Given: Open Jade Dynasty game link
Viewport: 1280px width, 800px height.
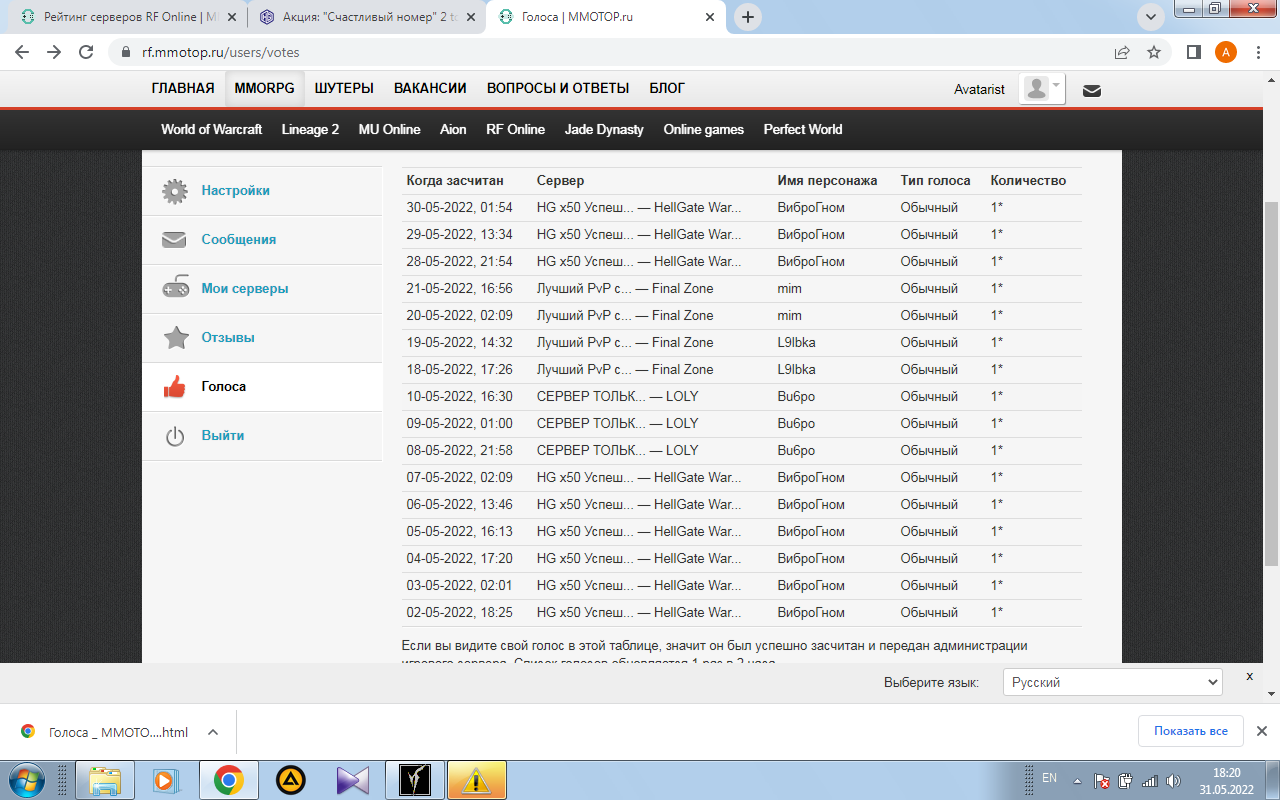Looking at the screenshot, I should pos(604,129).
